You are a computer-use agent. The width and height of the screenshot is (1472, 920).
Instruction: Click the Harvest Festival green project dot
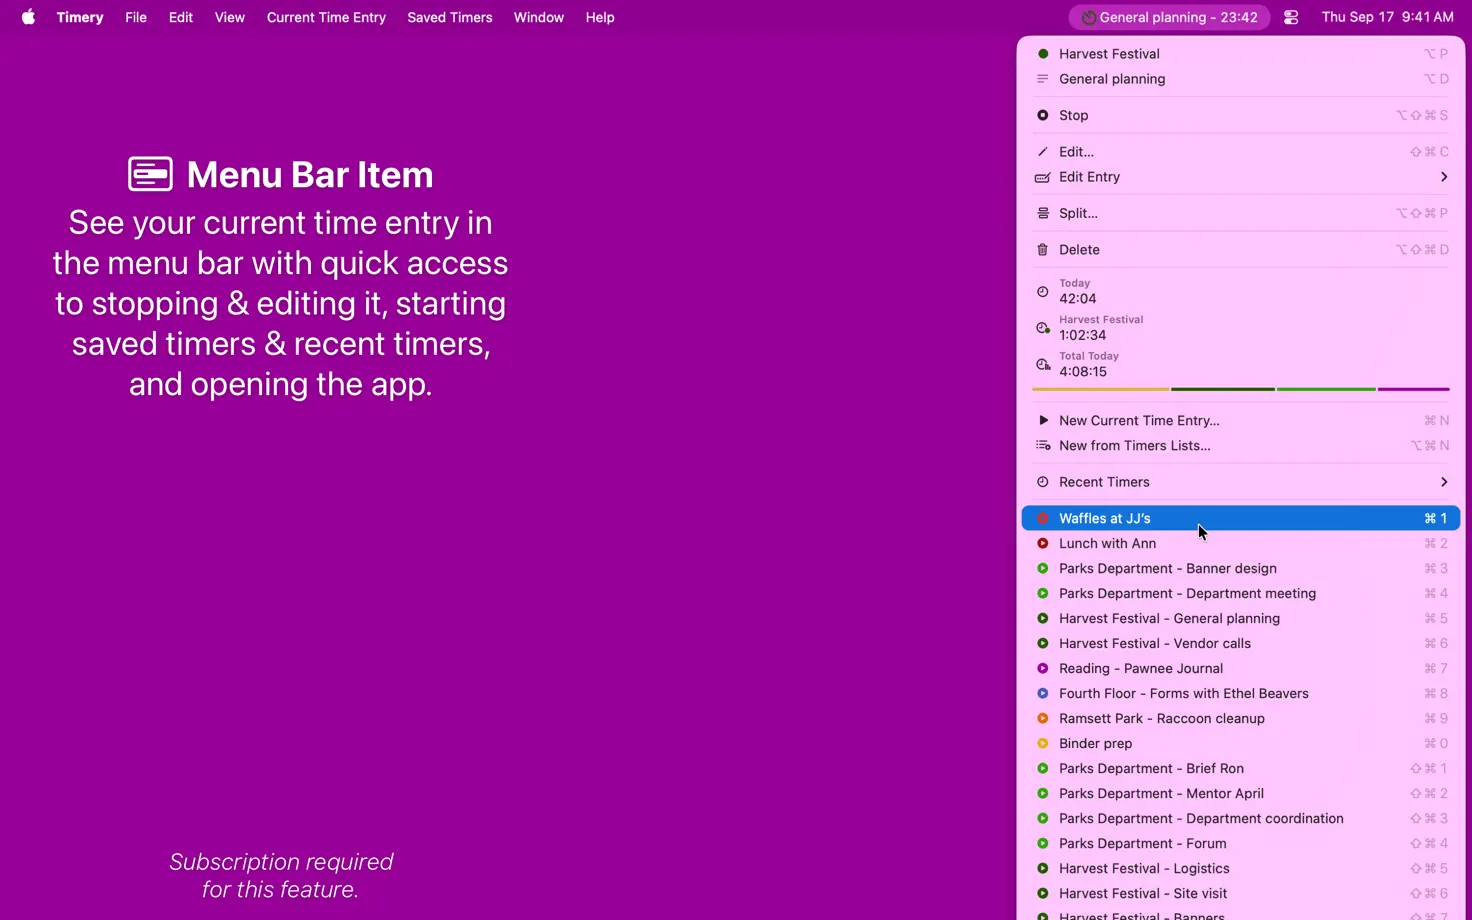pyautogui.click(x=1042, y=54)
